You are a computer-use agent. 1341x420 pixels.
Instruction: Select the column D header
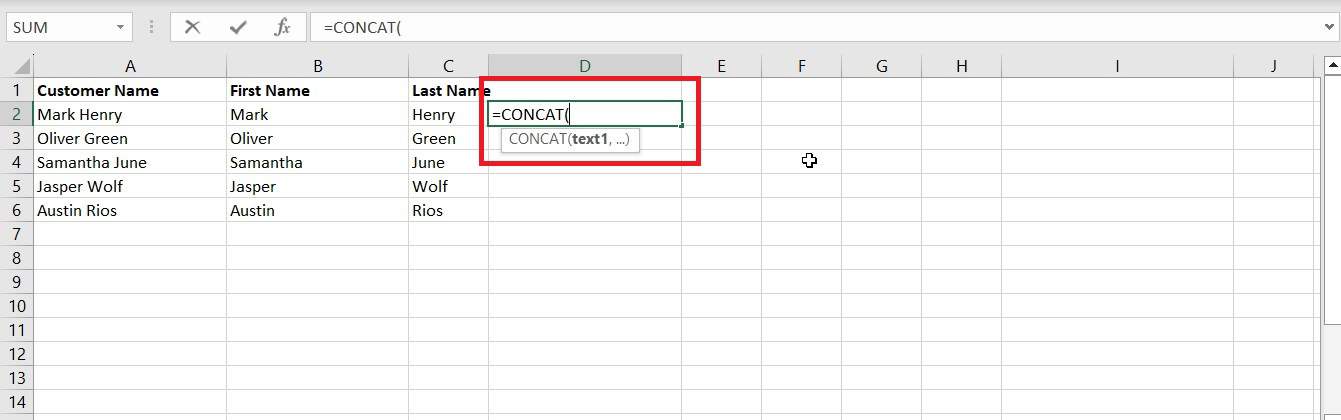(585, 66)
